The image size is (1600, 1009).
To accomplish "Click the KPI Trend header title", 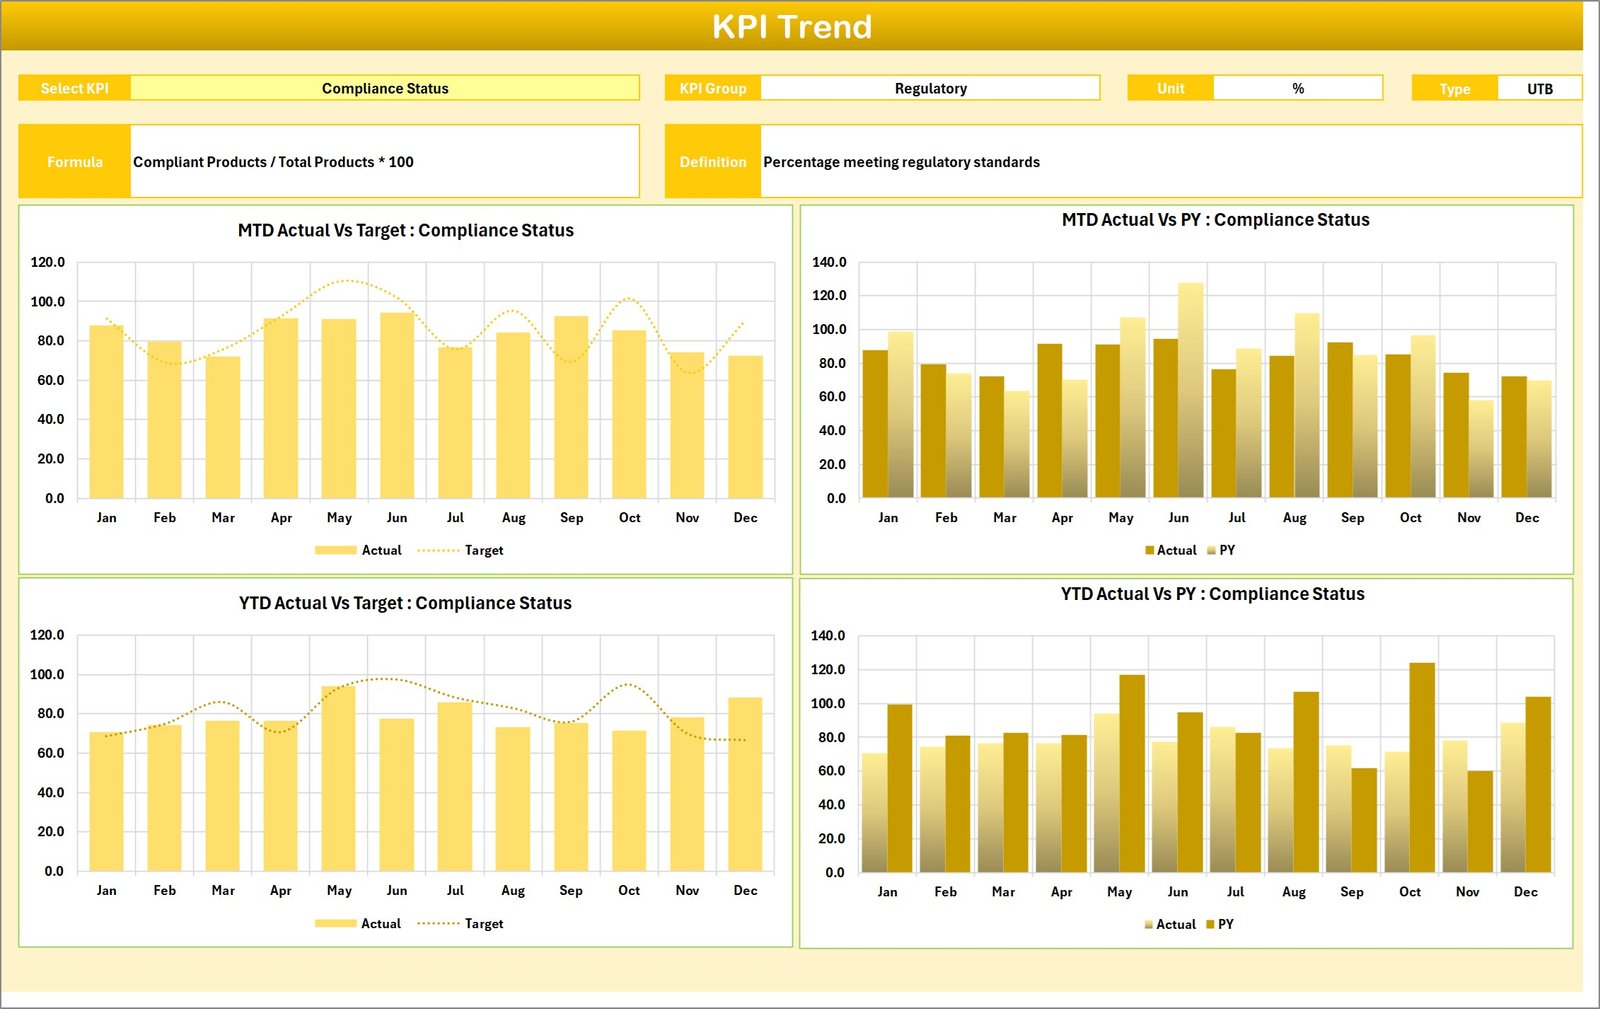I will click(x=792, y=27).
